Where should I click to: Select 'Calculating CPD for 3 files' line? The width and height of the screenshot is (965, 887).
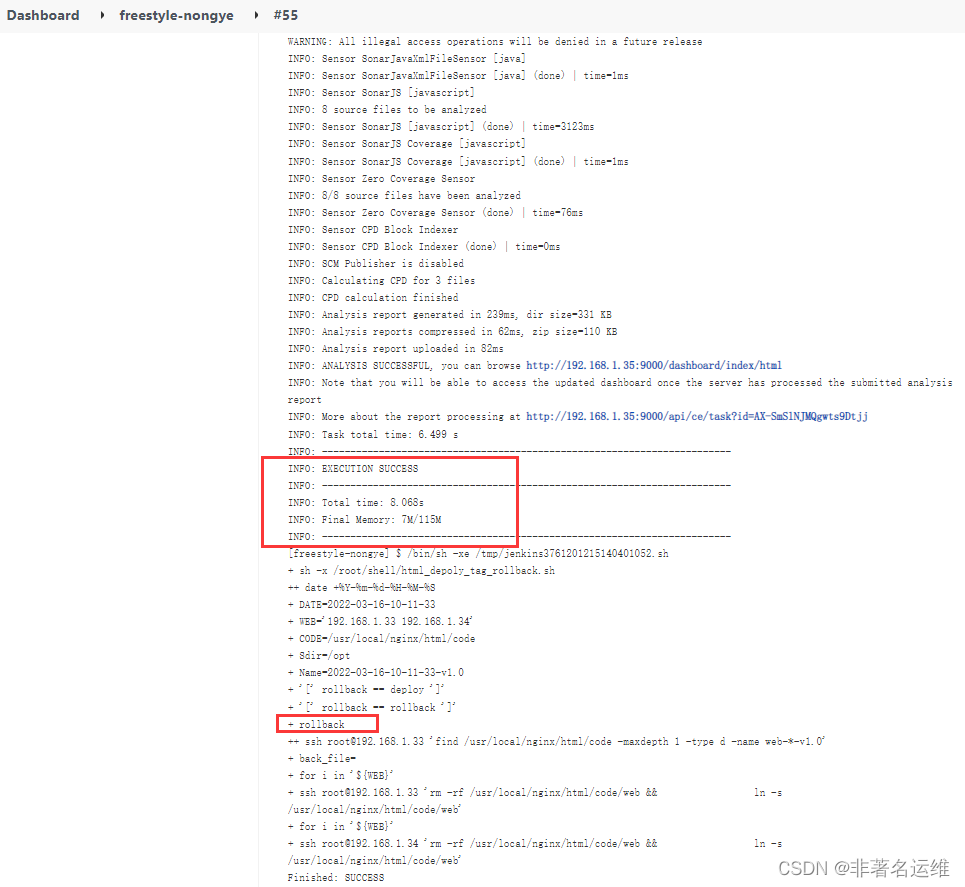381,281
